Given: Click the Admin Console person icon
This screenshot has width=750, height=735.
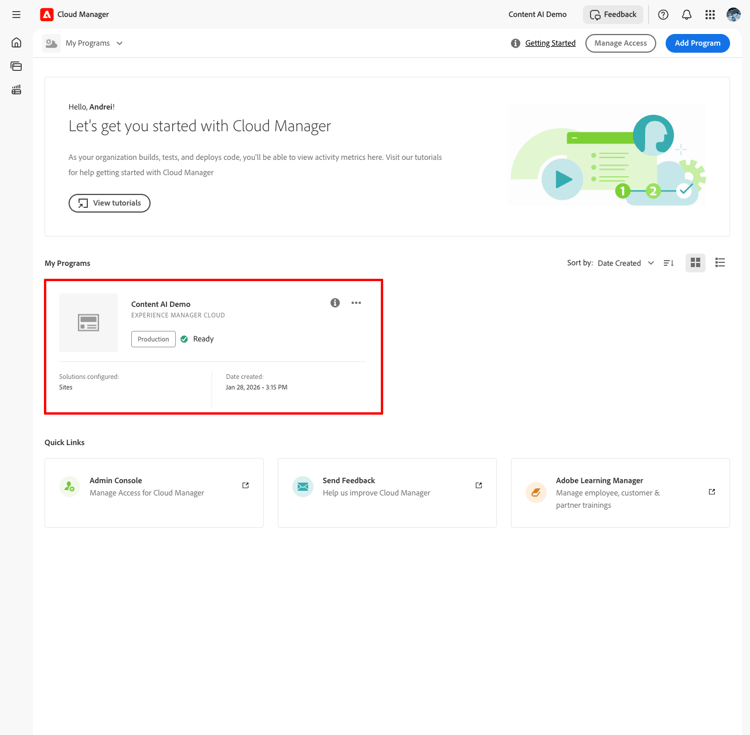Looking at the screenshot, I should click(x=69, y=487).
